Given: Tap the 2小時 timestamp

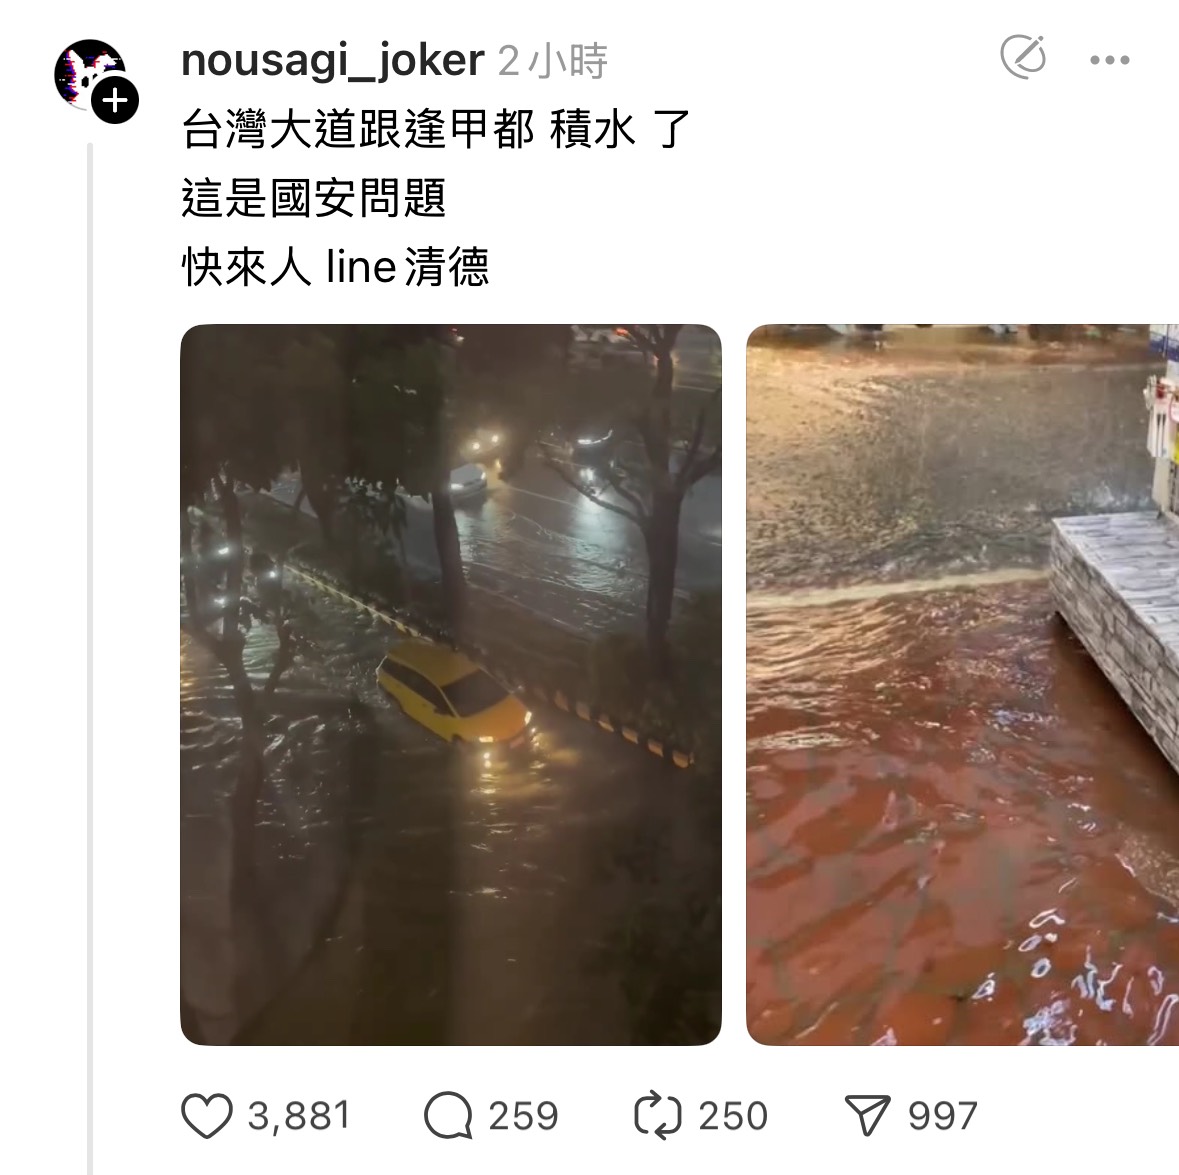Looking at the screenshot, I should [x=553, y=61].
